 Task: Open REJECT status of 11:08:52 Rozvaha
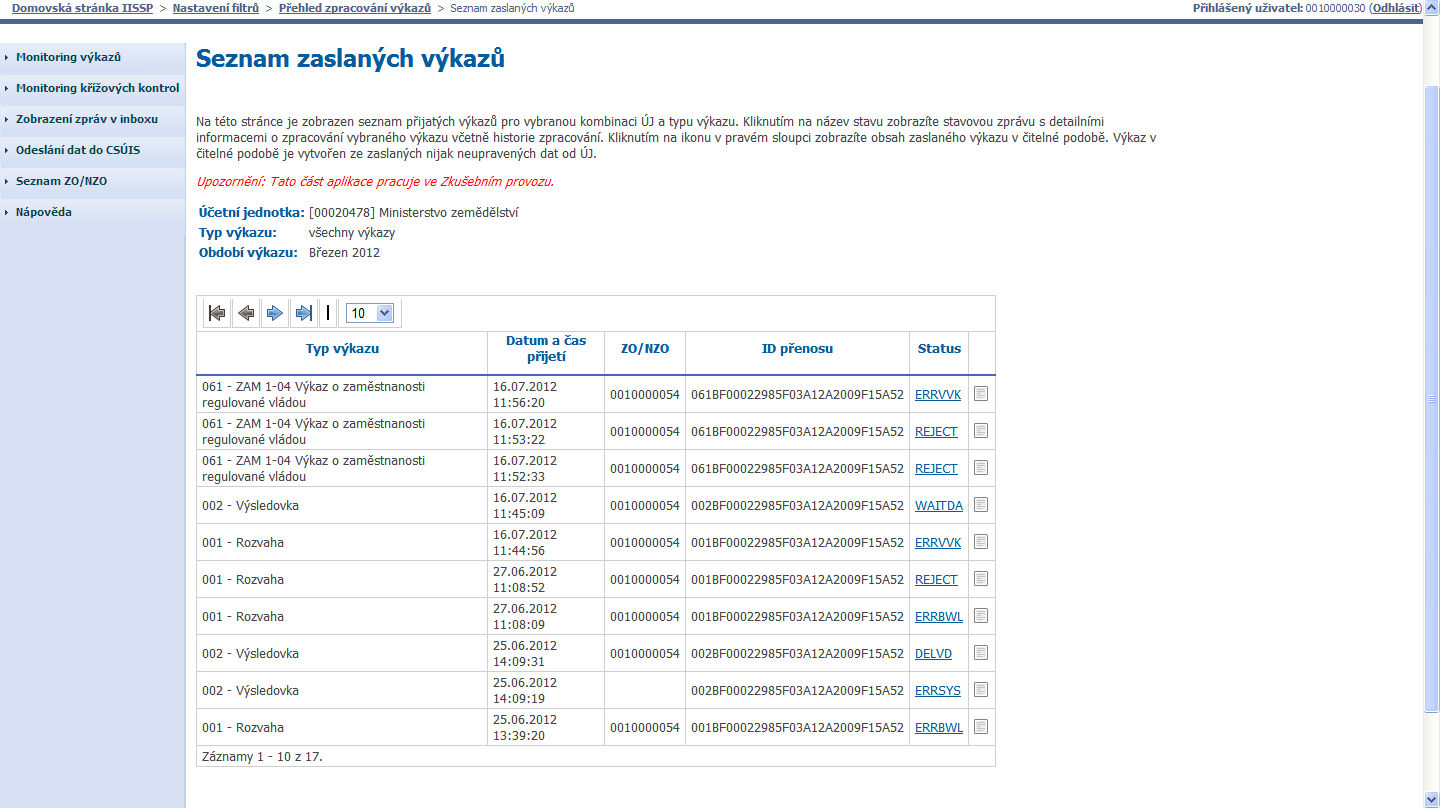(936, 580)
